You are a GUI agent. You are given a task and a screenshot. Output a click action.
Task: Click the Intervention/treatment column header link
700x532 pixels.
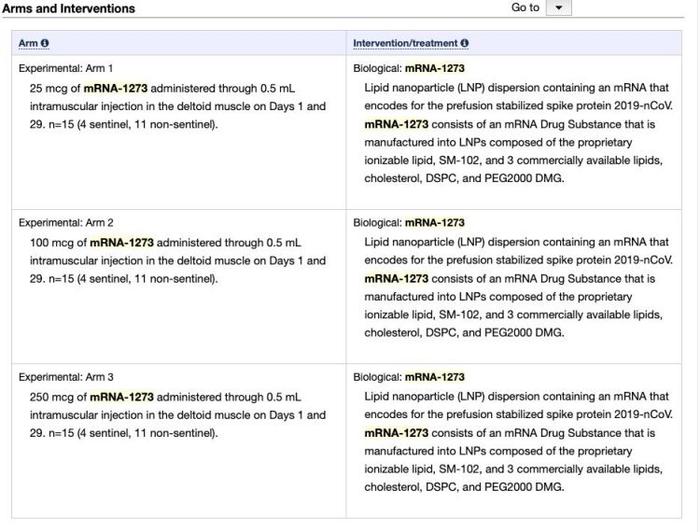[x=405, y=43]
